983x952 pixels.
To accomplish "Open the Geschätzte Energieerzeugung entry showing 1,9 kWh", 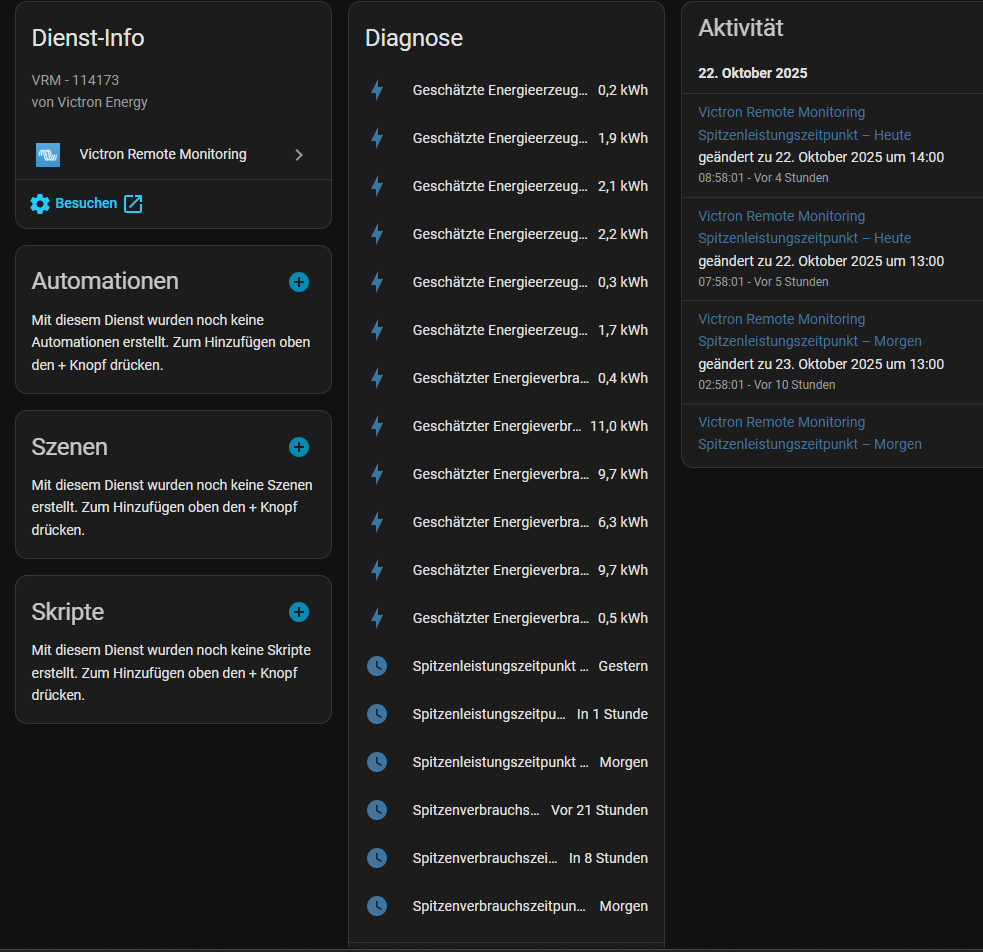I will [500, 138].
